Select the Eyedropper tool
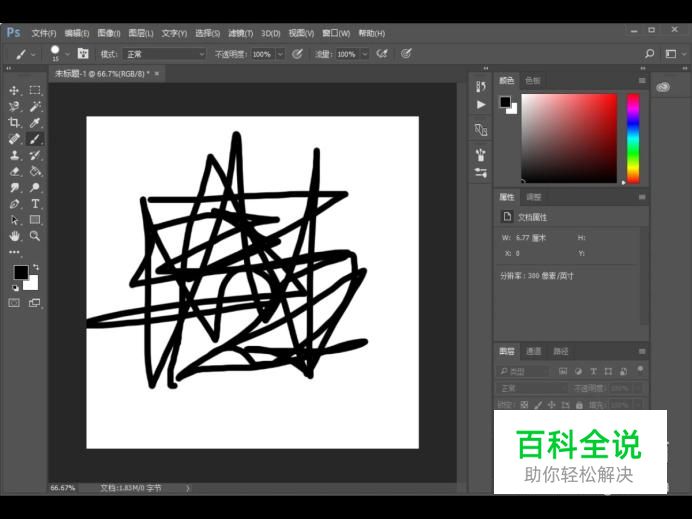 point(35,123)
